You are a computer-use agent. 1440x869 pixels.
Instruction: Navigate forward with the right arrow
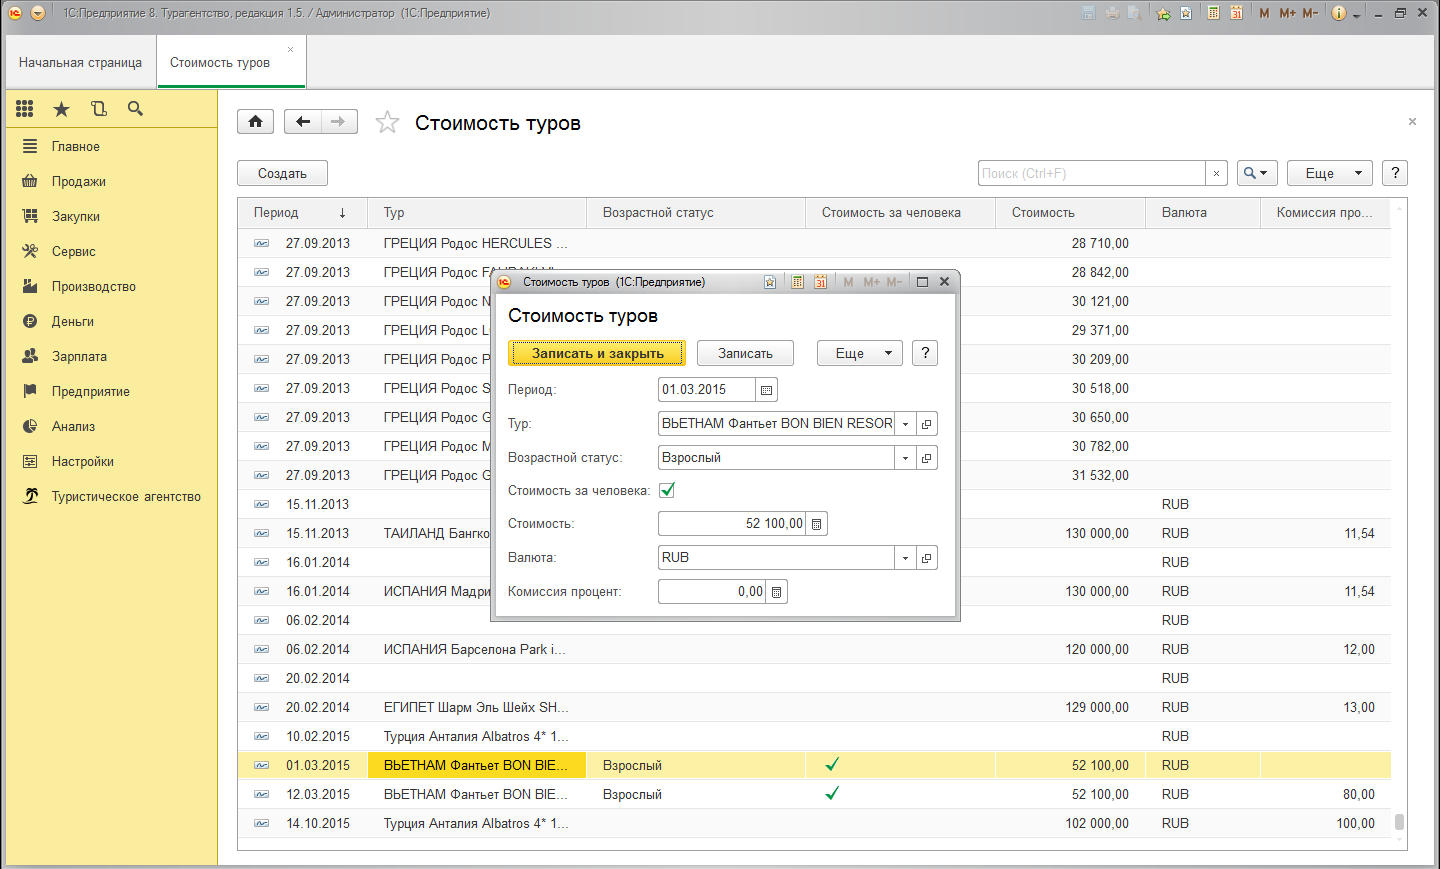[339, 122]
